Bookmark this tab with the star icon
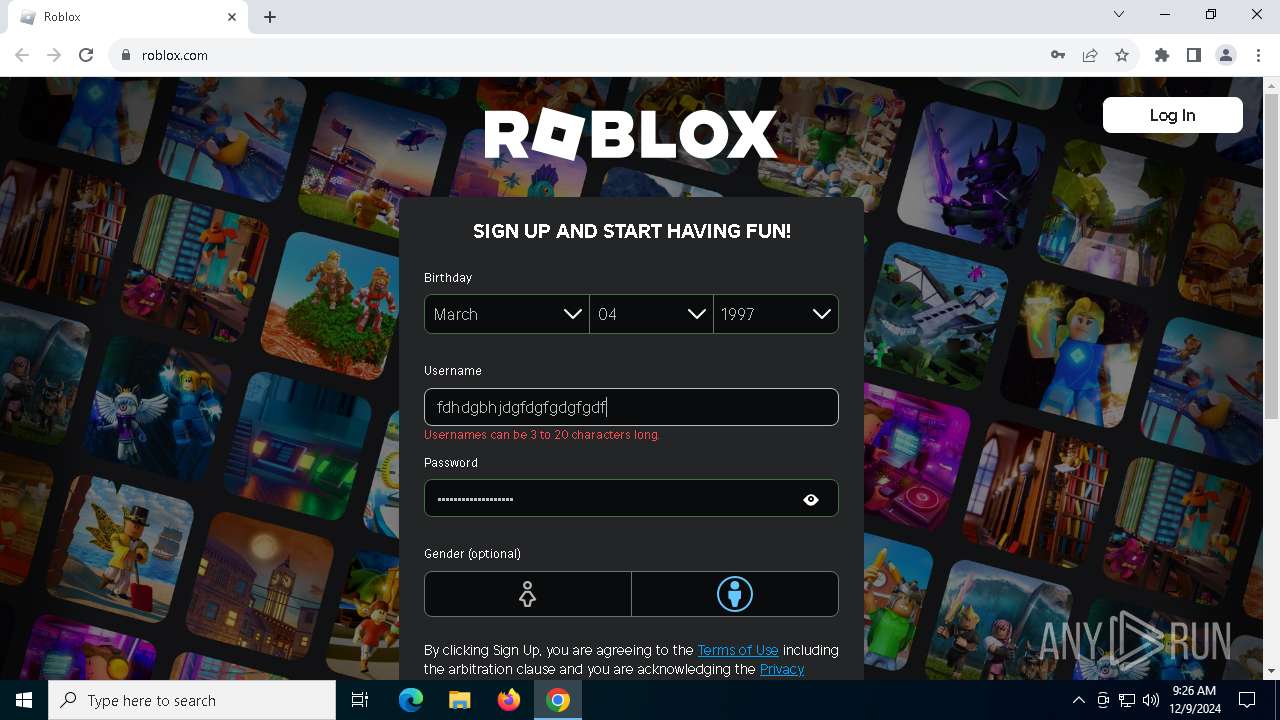1280x720 pixels. pos(1122,55)
